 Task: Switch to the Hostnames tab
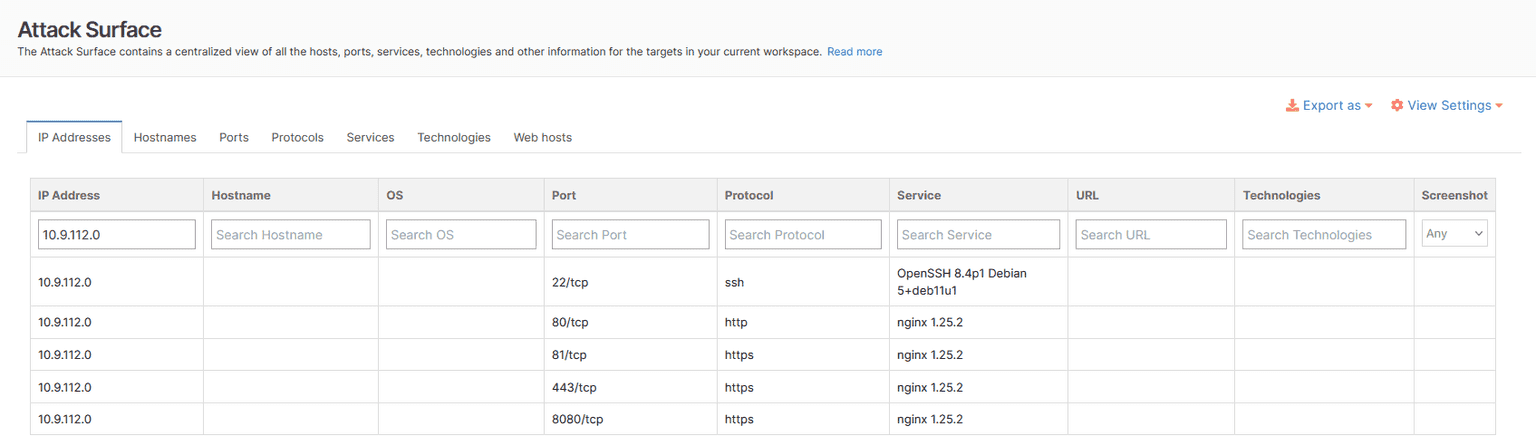point(165,137)
